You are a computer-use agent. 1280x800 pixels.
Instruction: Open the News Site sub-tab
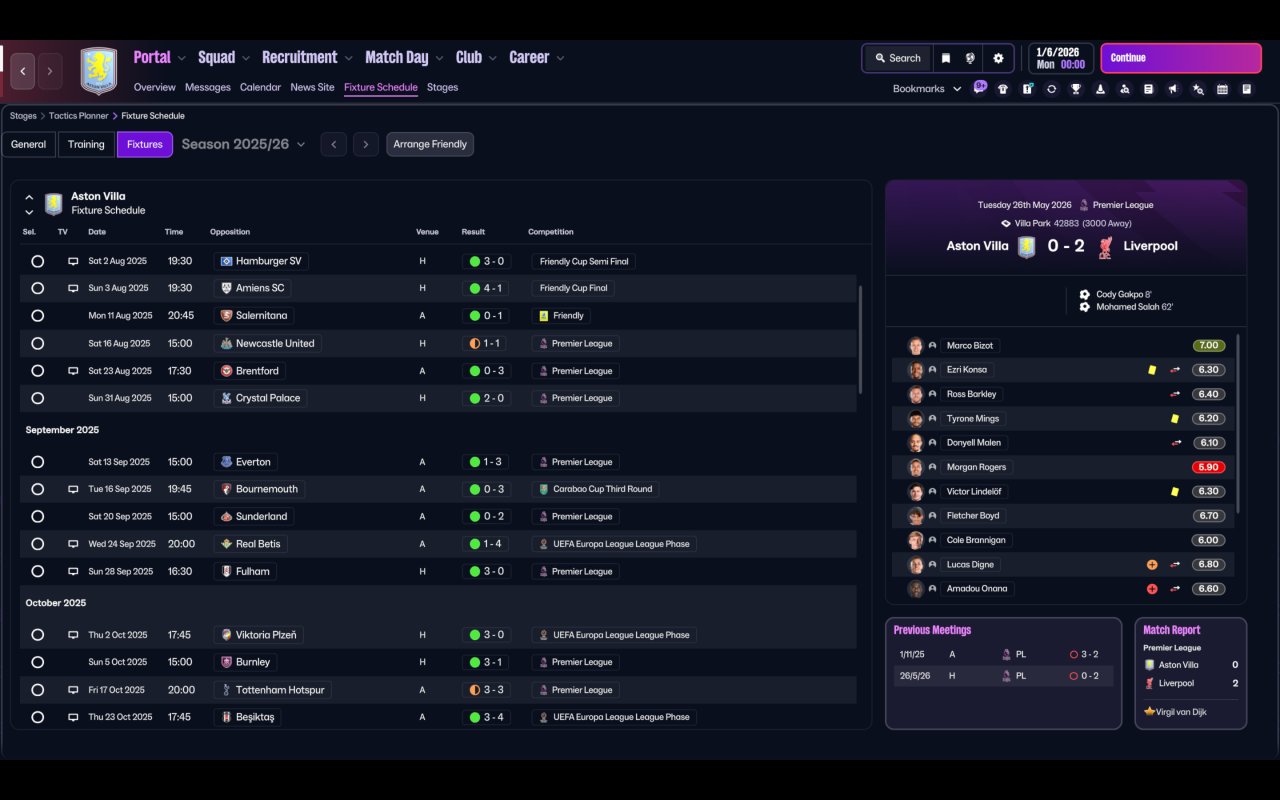(312, 87)
